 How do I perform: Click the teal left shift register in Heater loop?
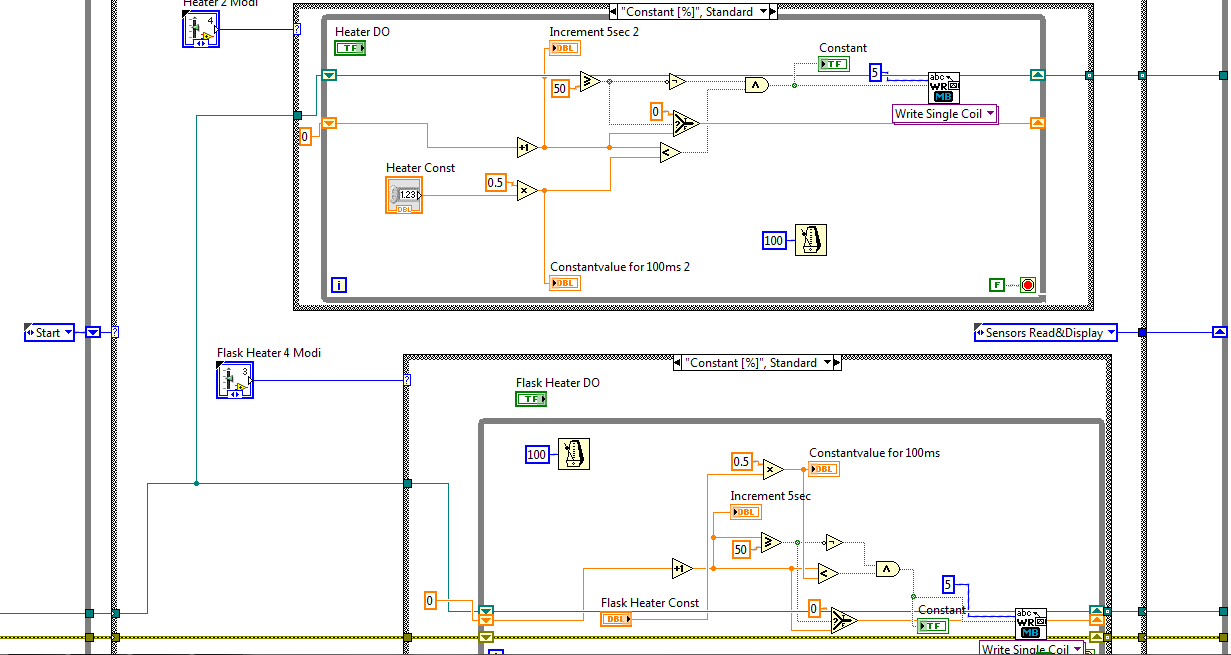pos(330,75)
